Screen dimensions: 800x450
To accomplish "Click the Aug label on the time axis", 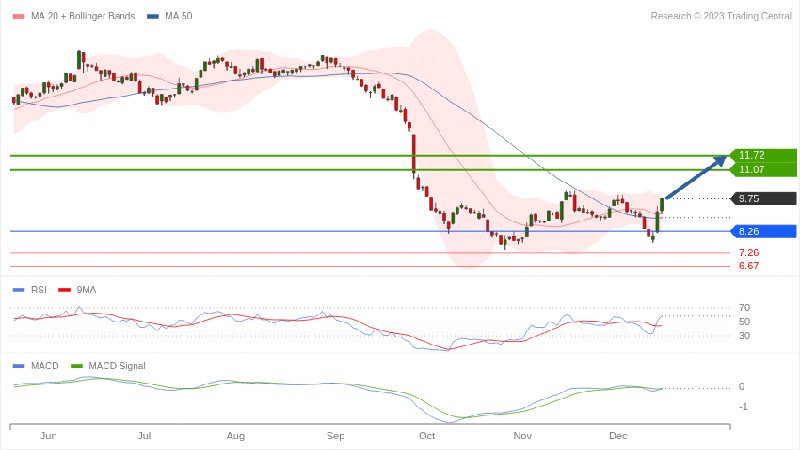I will click(236, 437).
